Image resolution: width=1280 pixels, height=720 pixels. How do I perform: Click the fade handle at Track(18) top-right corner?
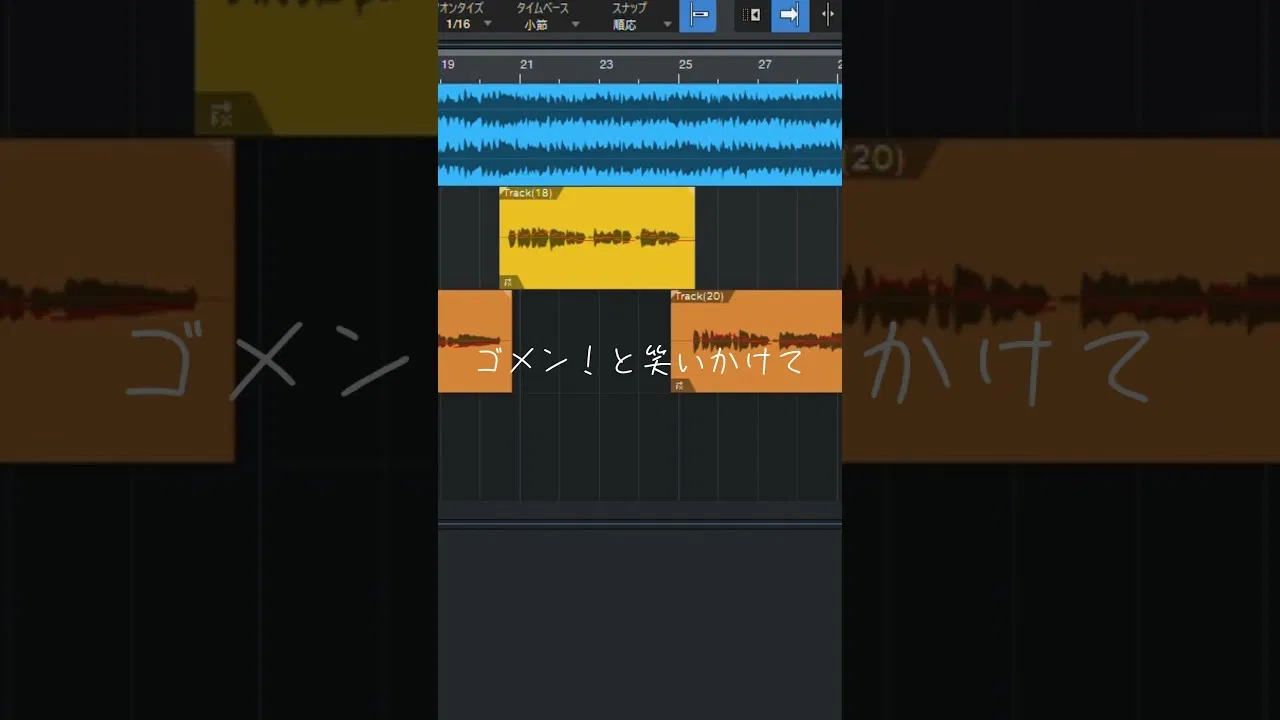click(x=690, y=191)
